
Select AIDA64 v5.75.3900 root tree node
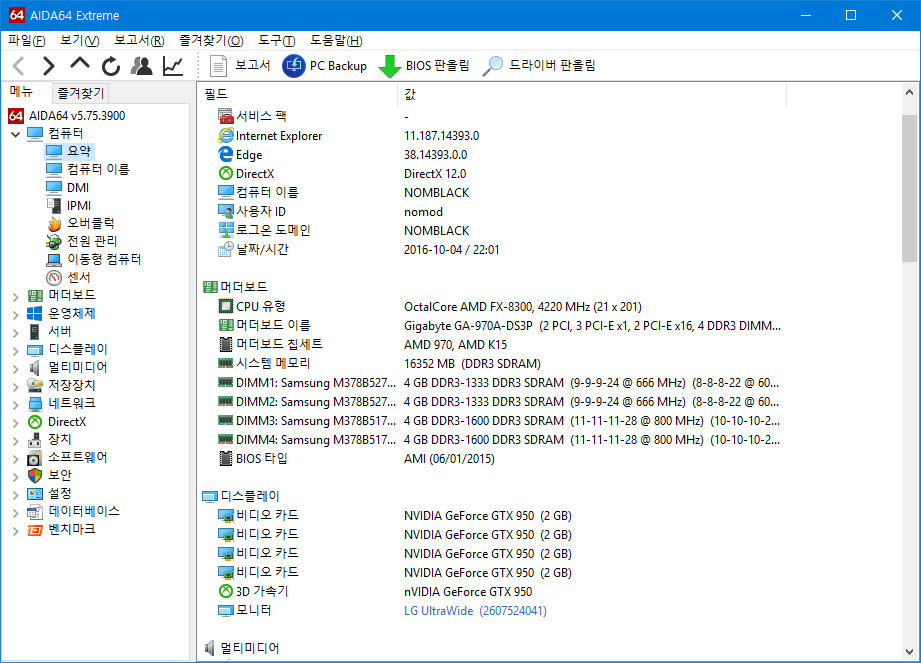coord(67,116)
